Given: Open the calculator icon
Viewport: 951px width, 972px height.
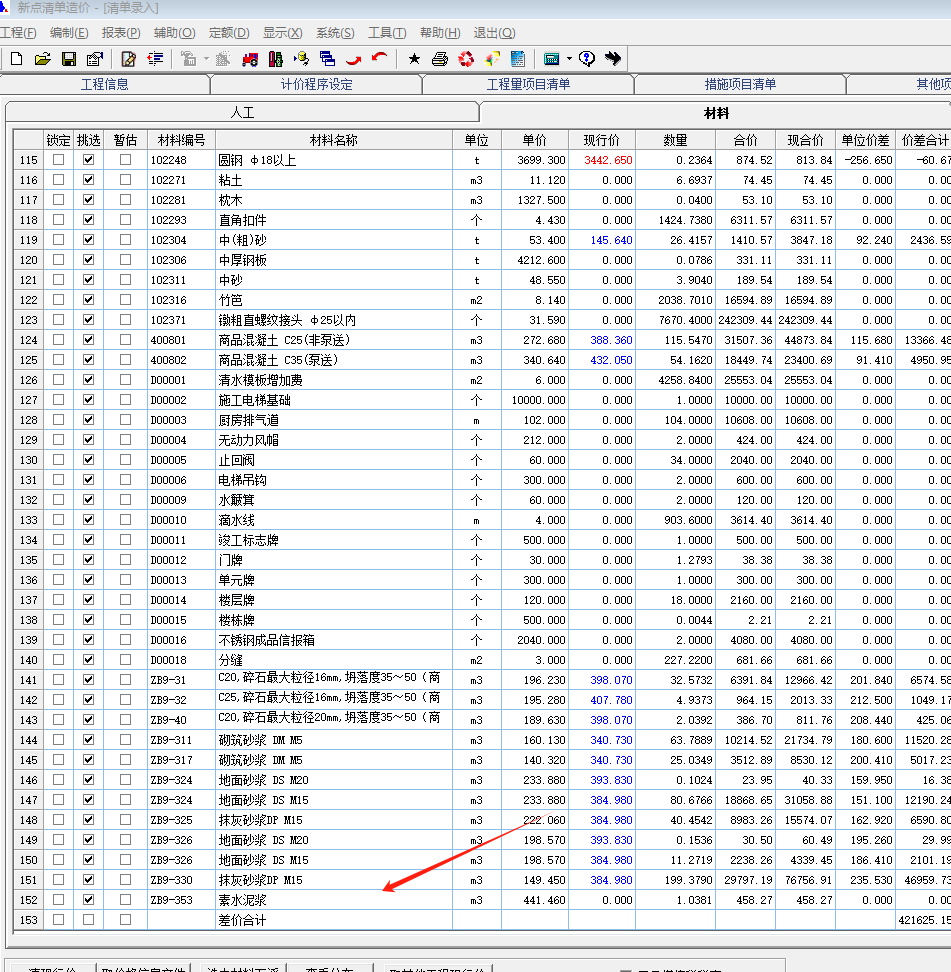Looking at the screenshot, I should 551,59.
